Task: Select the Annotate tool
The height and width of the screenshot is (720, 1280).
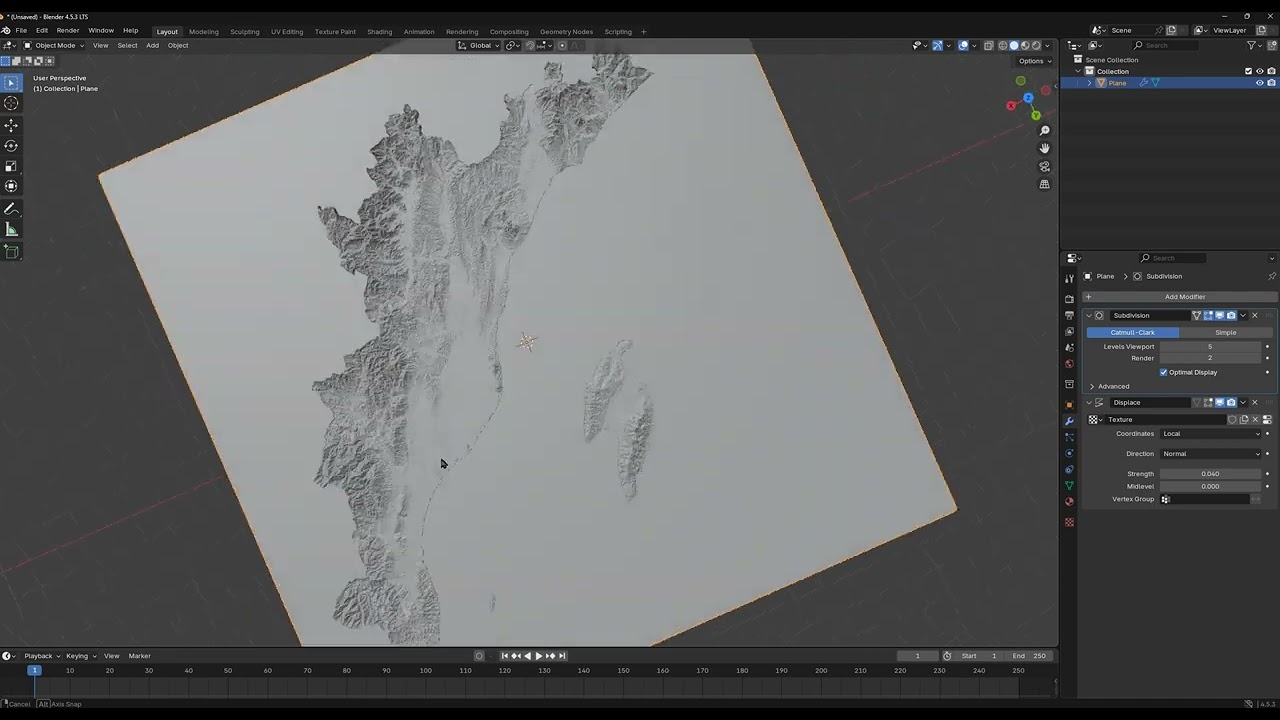Action: 11,210
